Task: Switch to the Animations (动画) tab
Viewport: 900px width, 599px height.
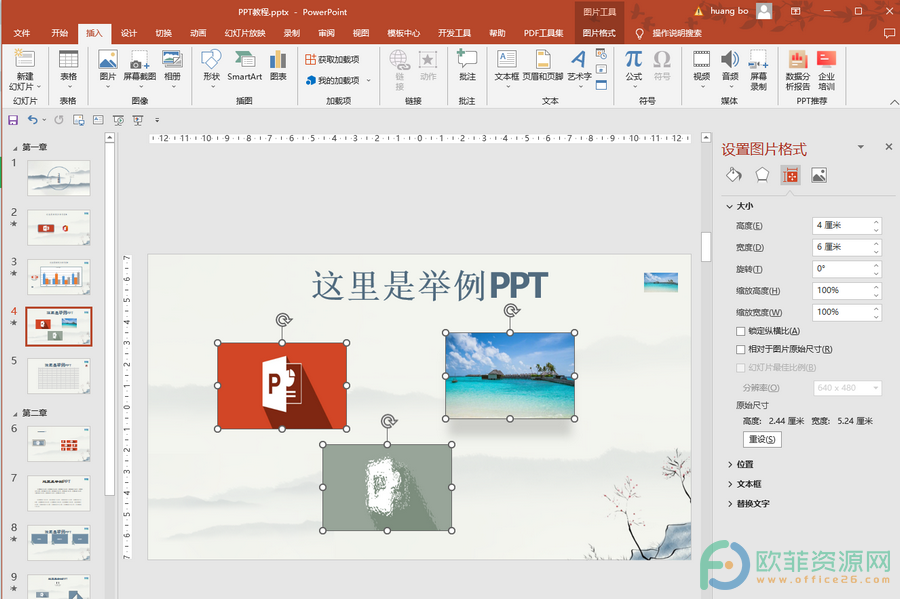Action: pyautogui.click(x=198, y=33)
